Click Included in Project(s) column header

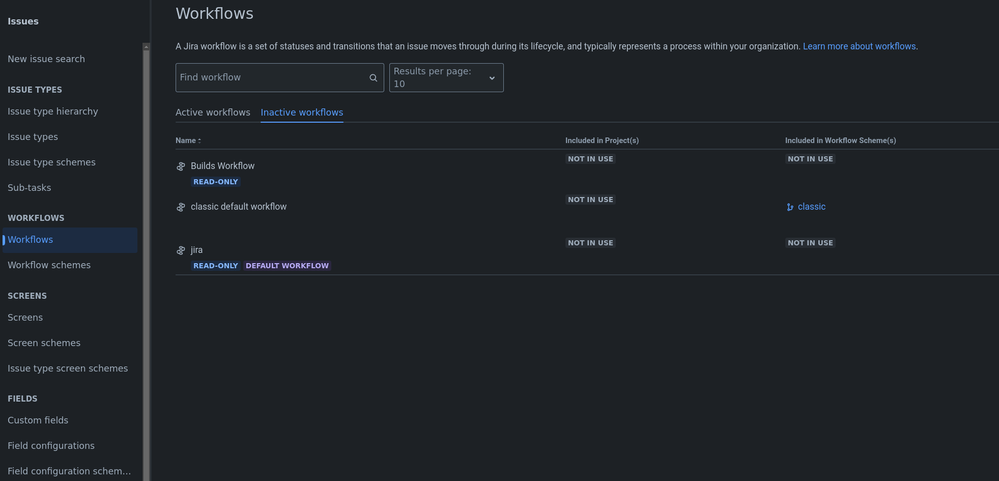[x=602, y=141]
